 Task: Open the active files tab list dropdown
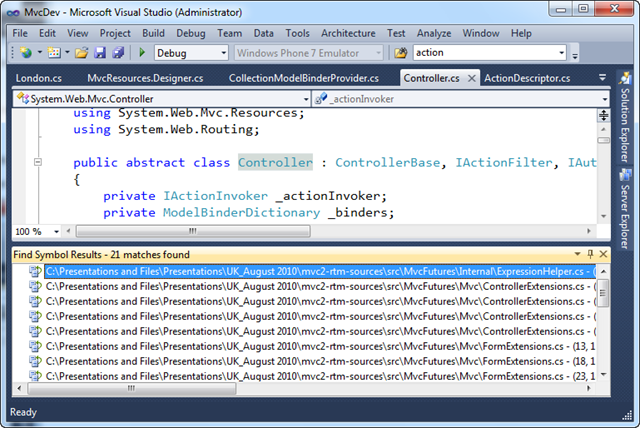pyautogui.click(x=602, y=77)
